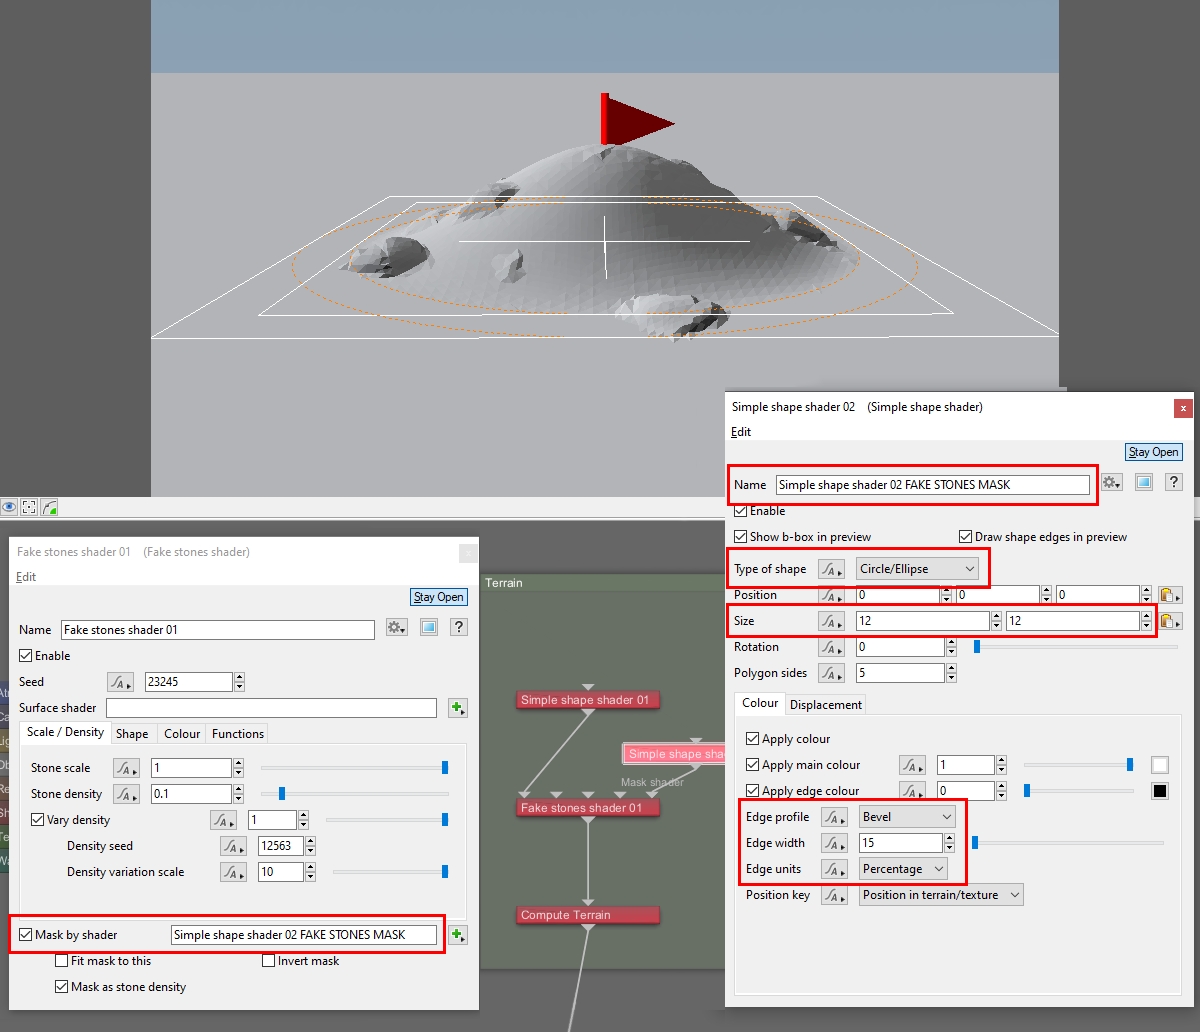Click Stay Open in Simple shape shader window
Viewport: 1200px width, 1032px height.
click(x=1154, y=452)
